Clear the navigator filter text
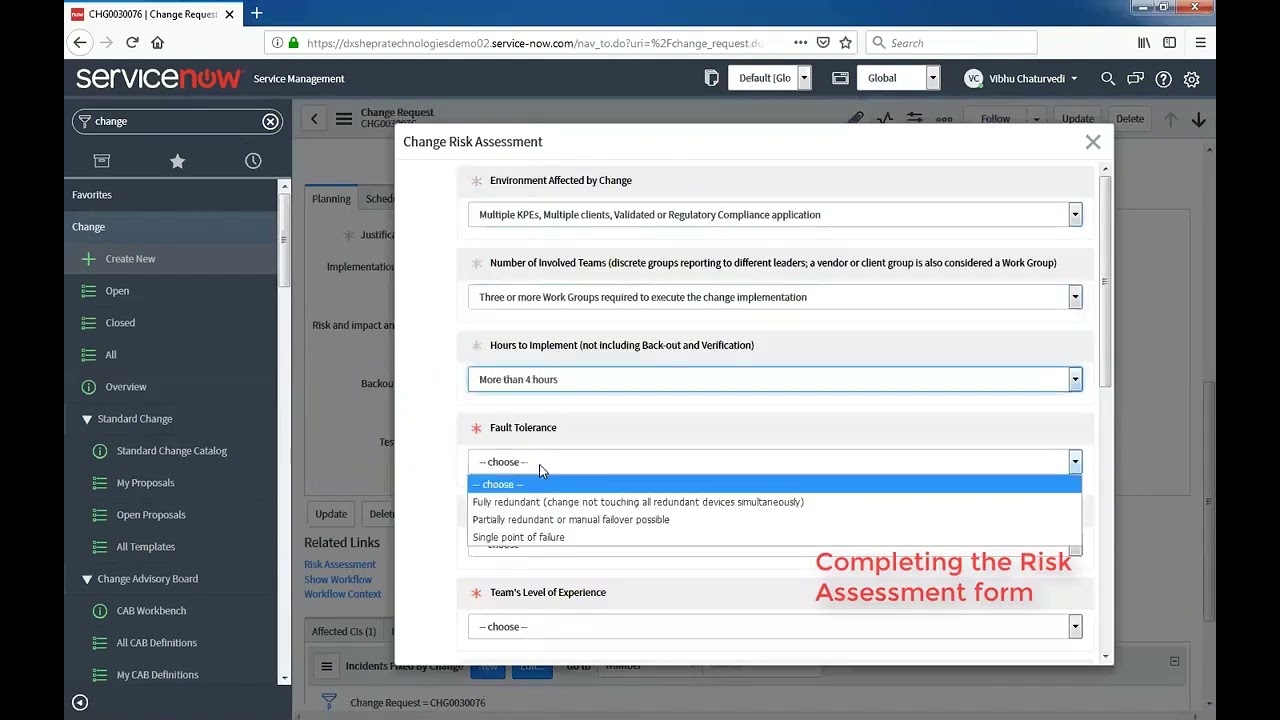1280x720 pixels. click(x=270, y=121)
